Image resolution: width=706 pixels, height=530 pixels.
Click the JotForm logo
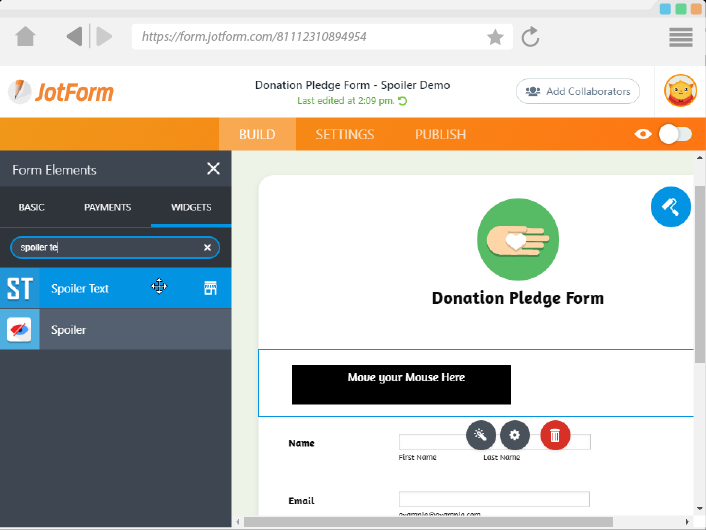click(x=61, y=92)
